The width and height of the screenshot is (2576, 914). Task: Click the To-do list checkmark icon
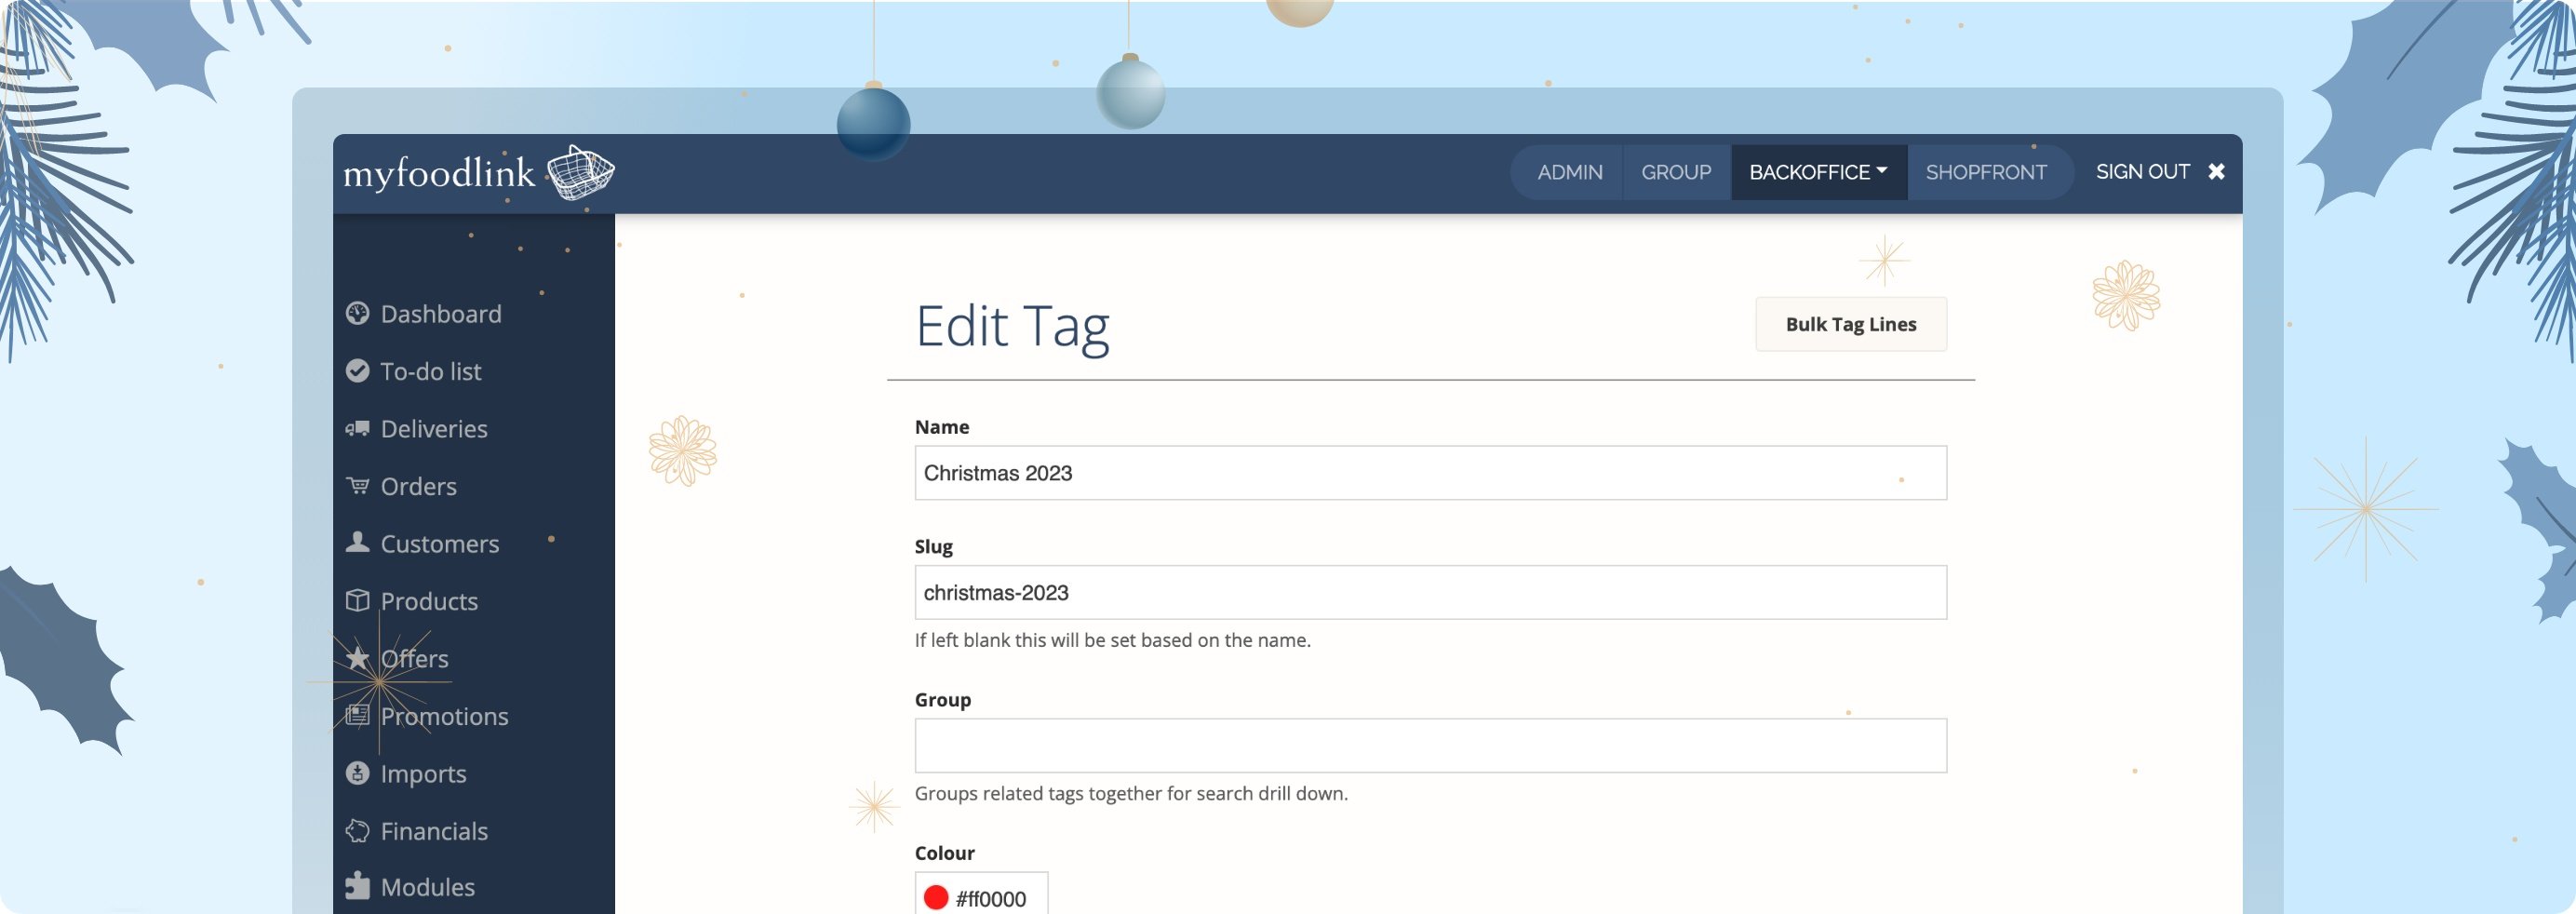[357, 371]
